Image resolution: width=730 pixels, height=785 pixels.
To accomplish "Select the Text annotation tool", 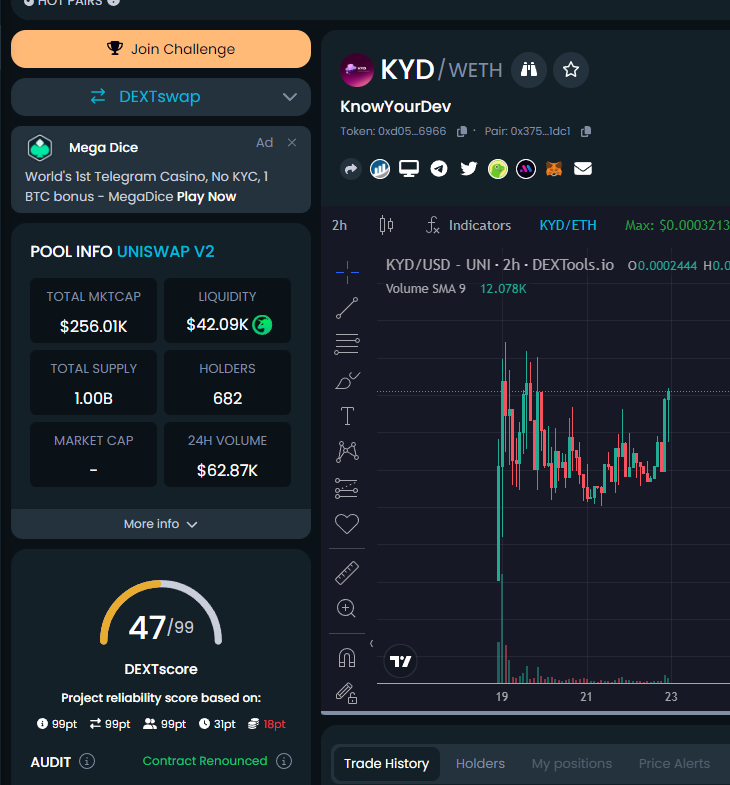I will [347, 416].
